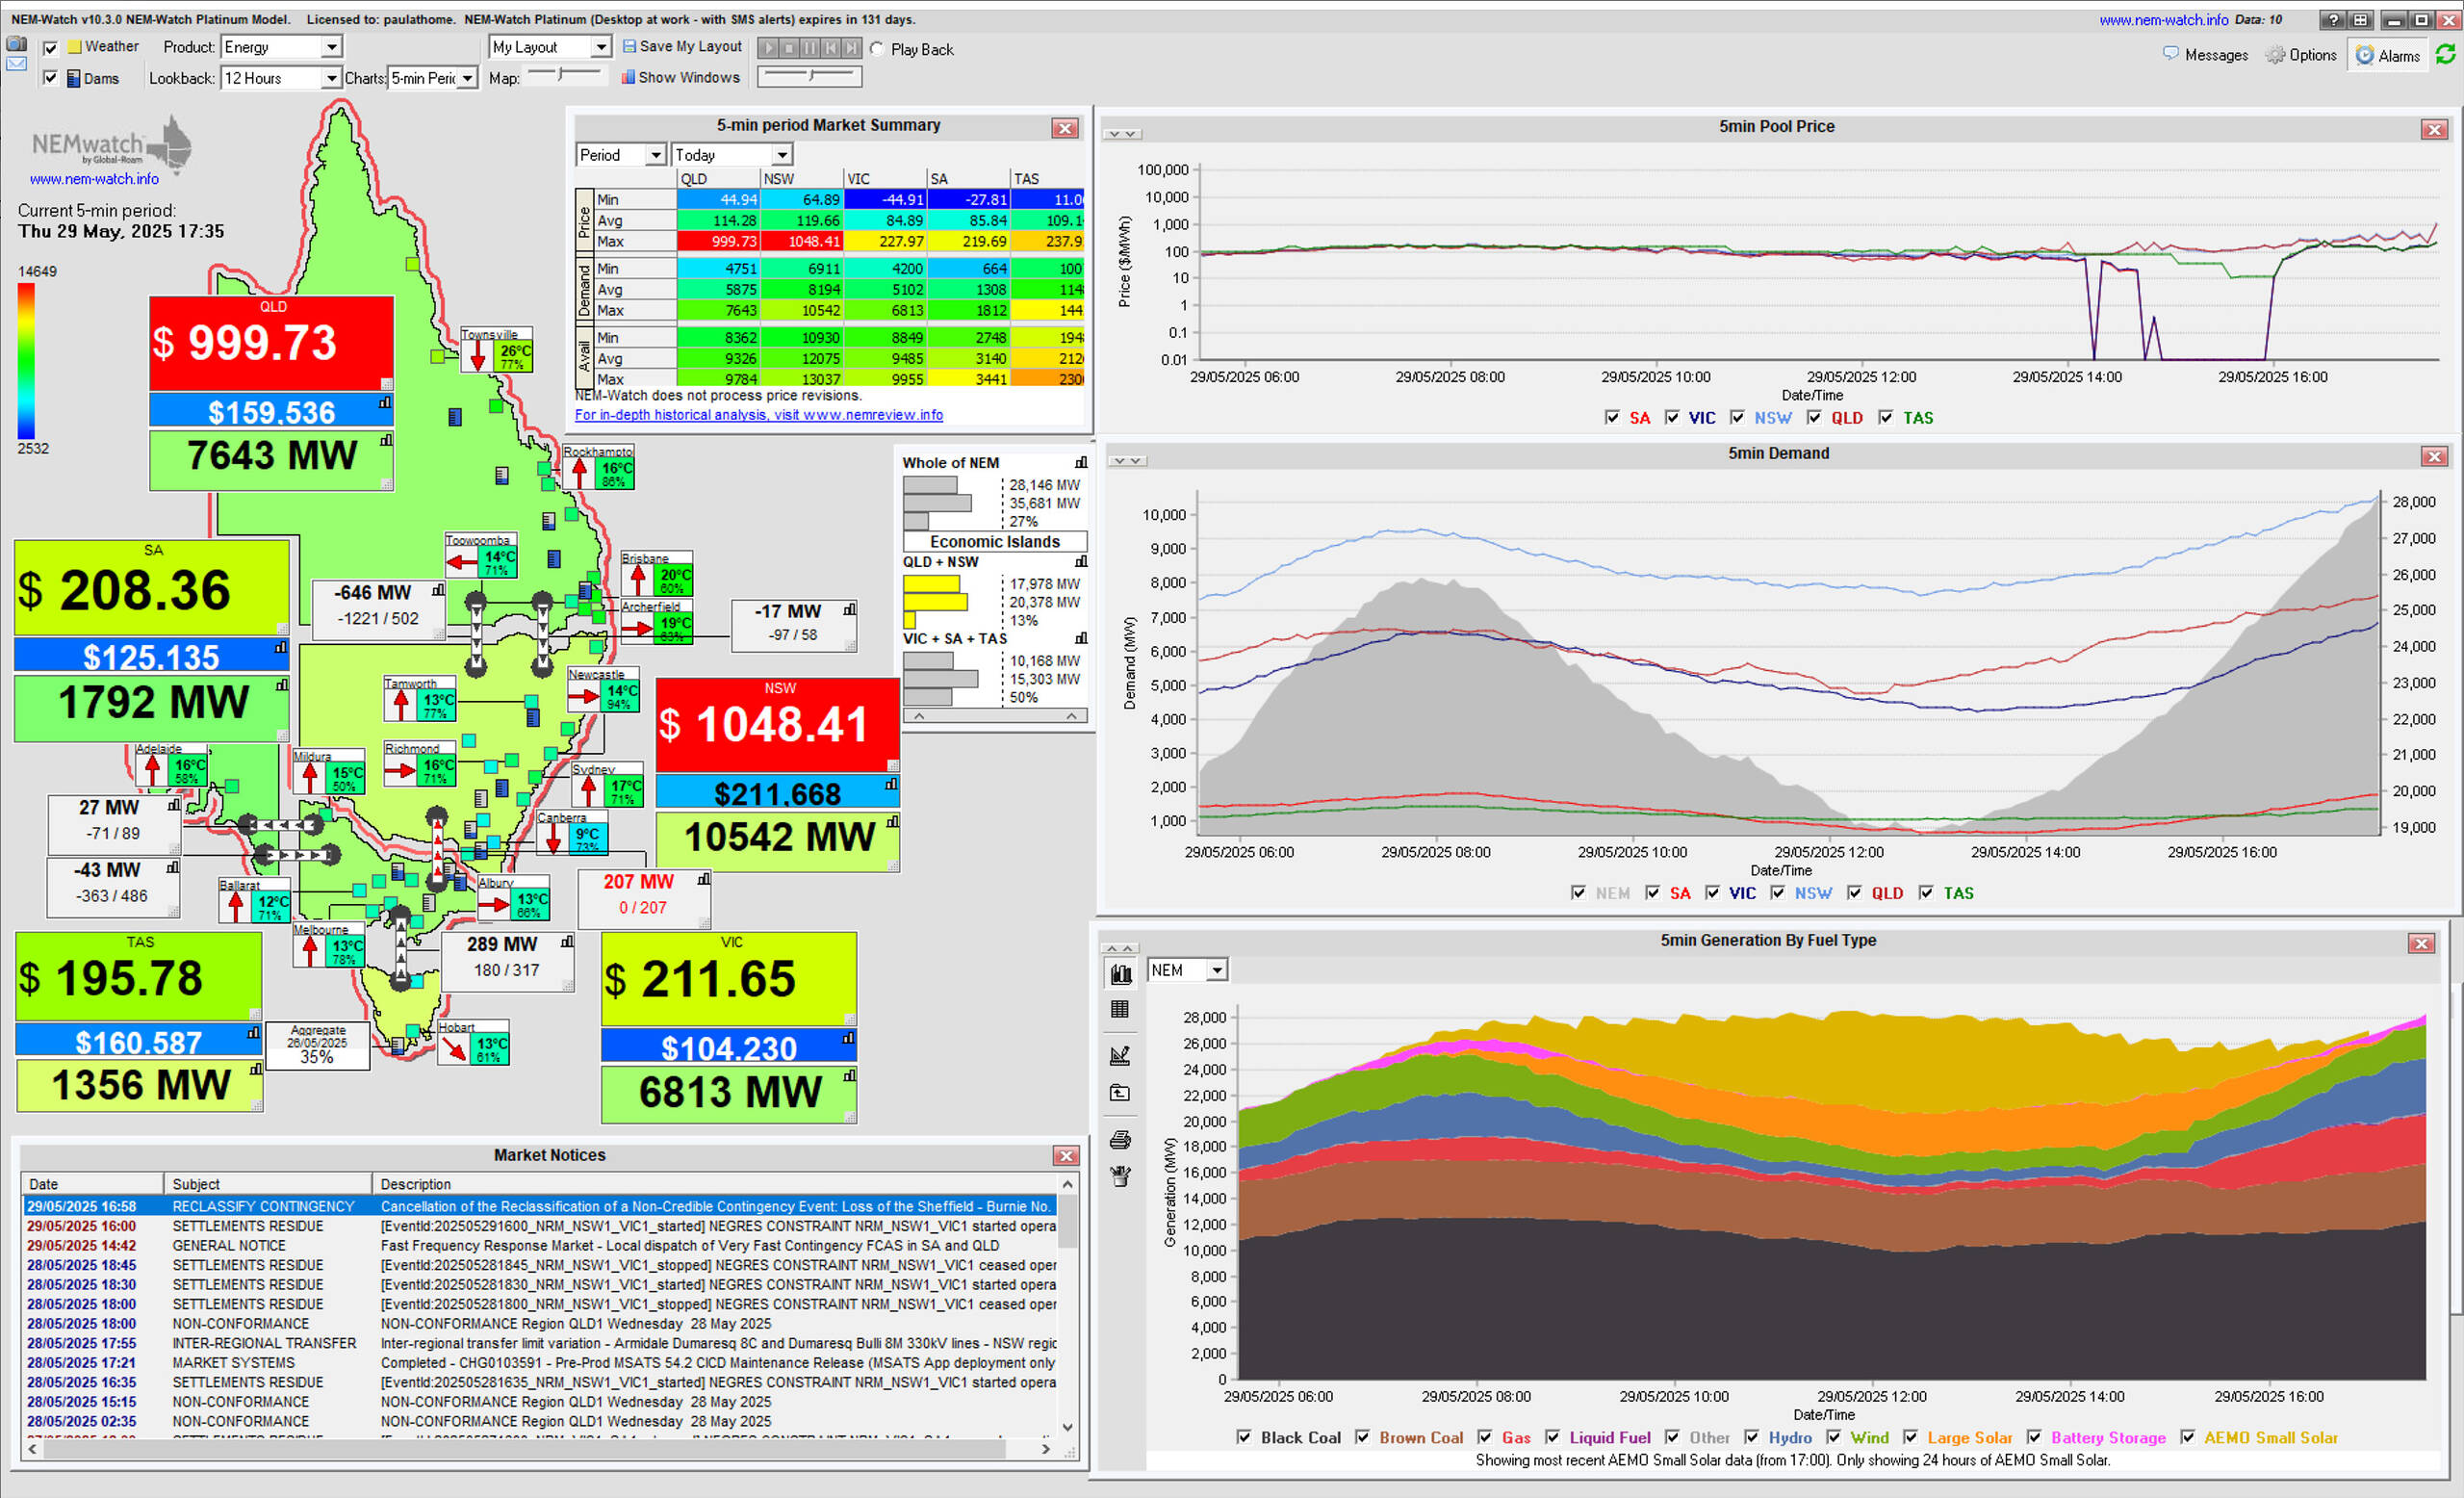The image size is (2464, 1498).
Task: Click the playback skip-to-end button
Action: (852, 48)
